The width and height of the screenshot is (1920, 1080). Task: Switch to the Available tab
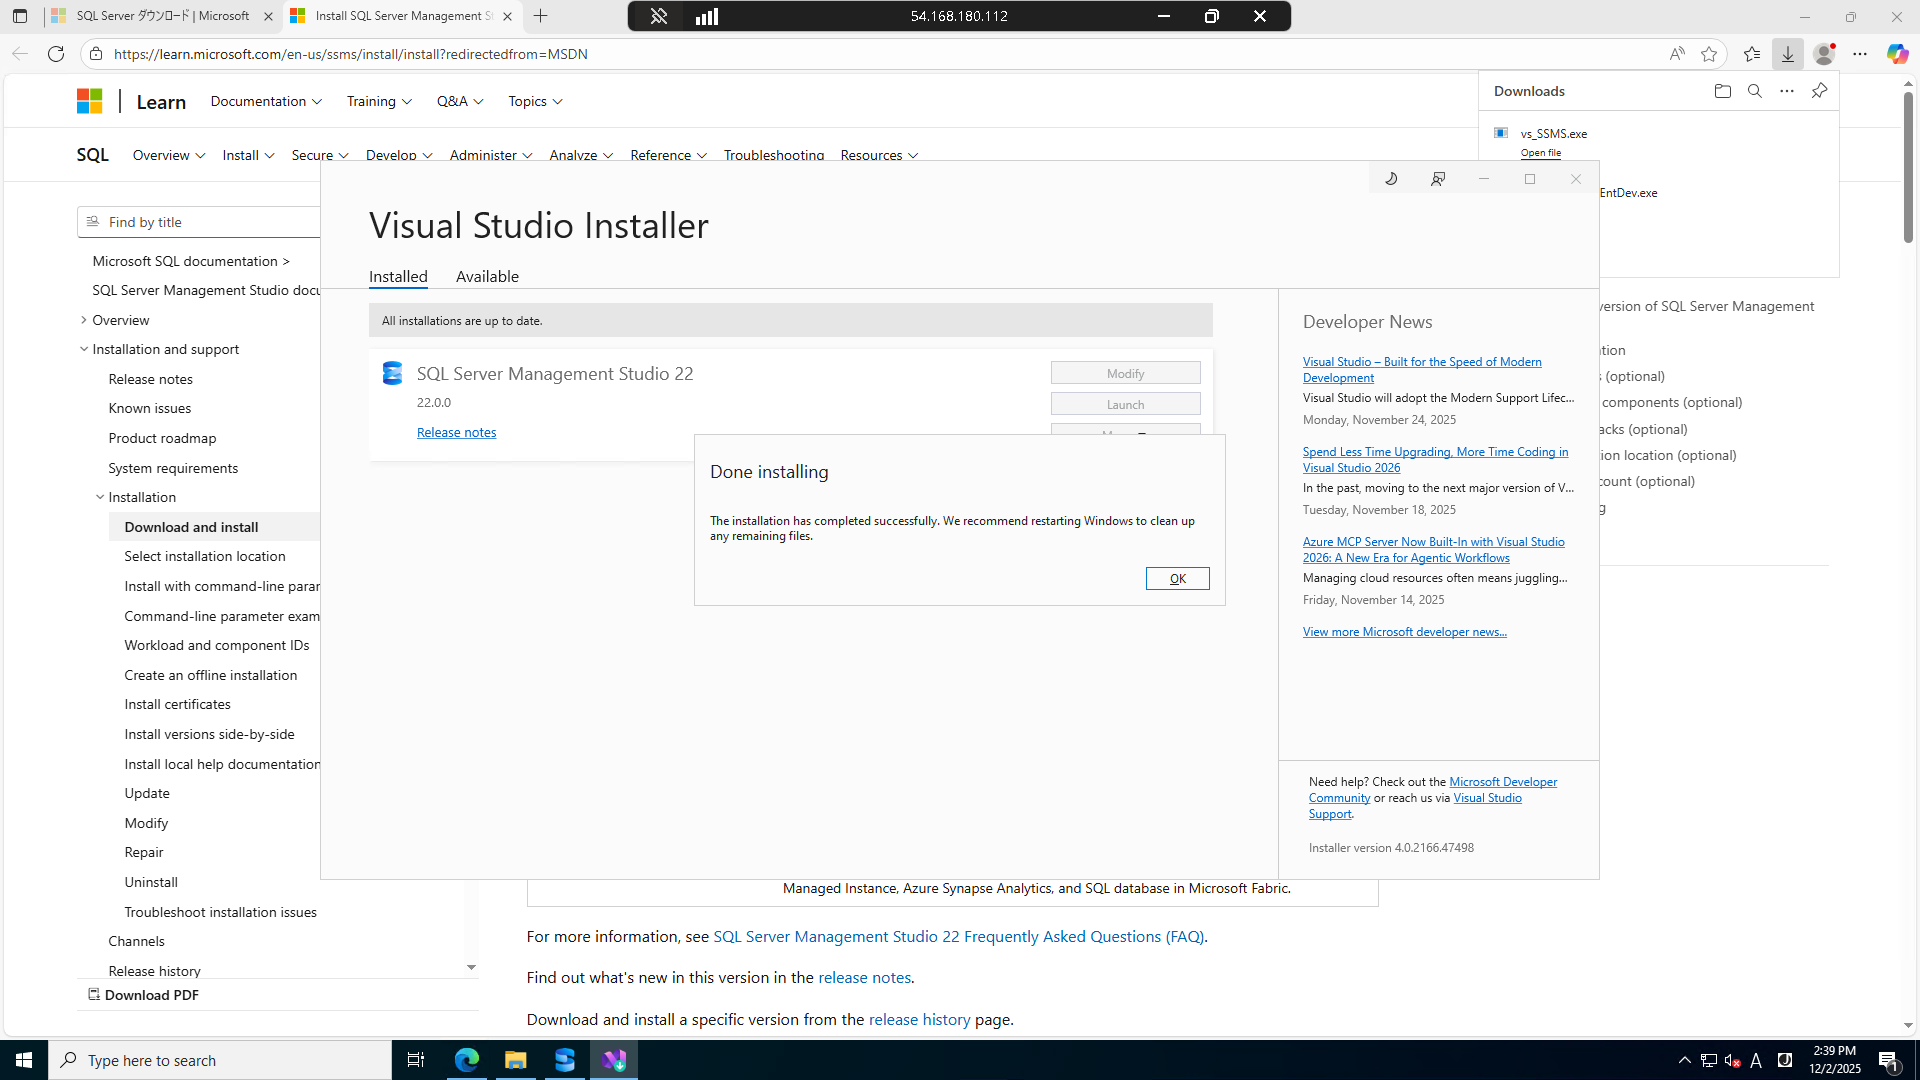[x=487, y=277]
